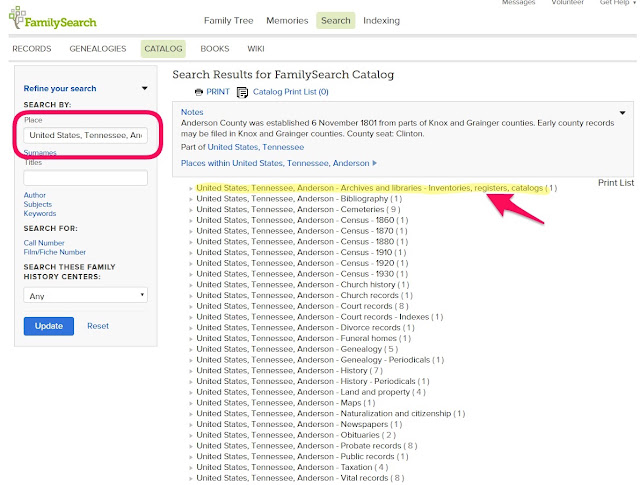
Task: Collapse the Notes panel arrow
Action: tap(622, 113)
